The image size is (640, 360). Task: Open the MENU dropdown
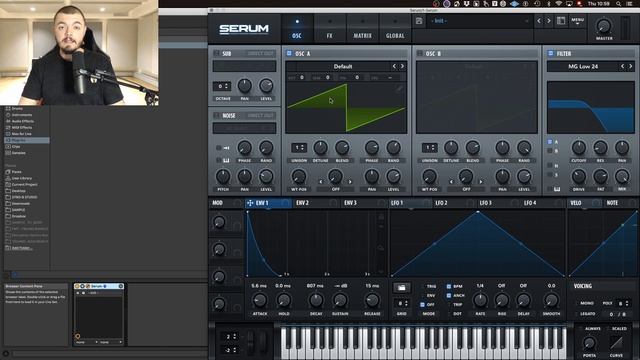coord(577,21)
